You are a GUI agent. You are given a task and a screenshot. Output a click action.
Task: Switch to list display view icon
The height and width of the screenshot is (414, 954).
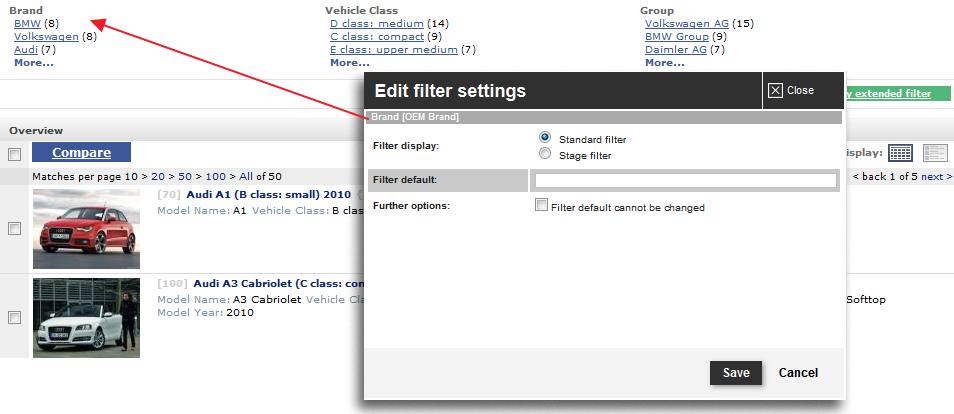click(x=935, y=153)
